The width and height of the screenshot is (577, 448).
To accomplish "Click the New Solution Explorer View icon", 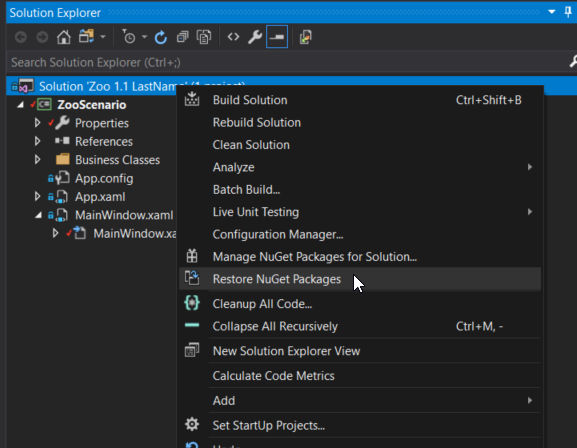I will coord(192,350).
